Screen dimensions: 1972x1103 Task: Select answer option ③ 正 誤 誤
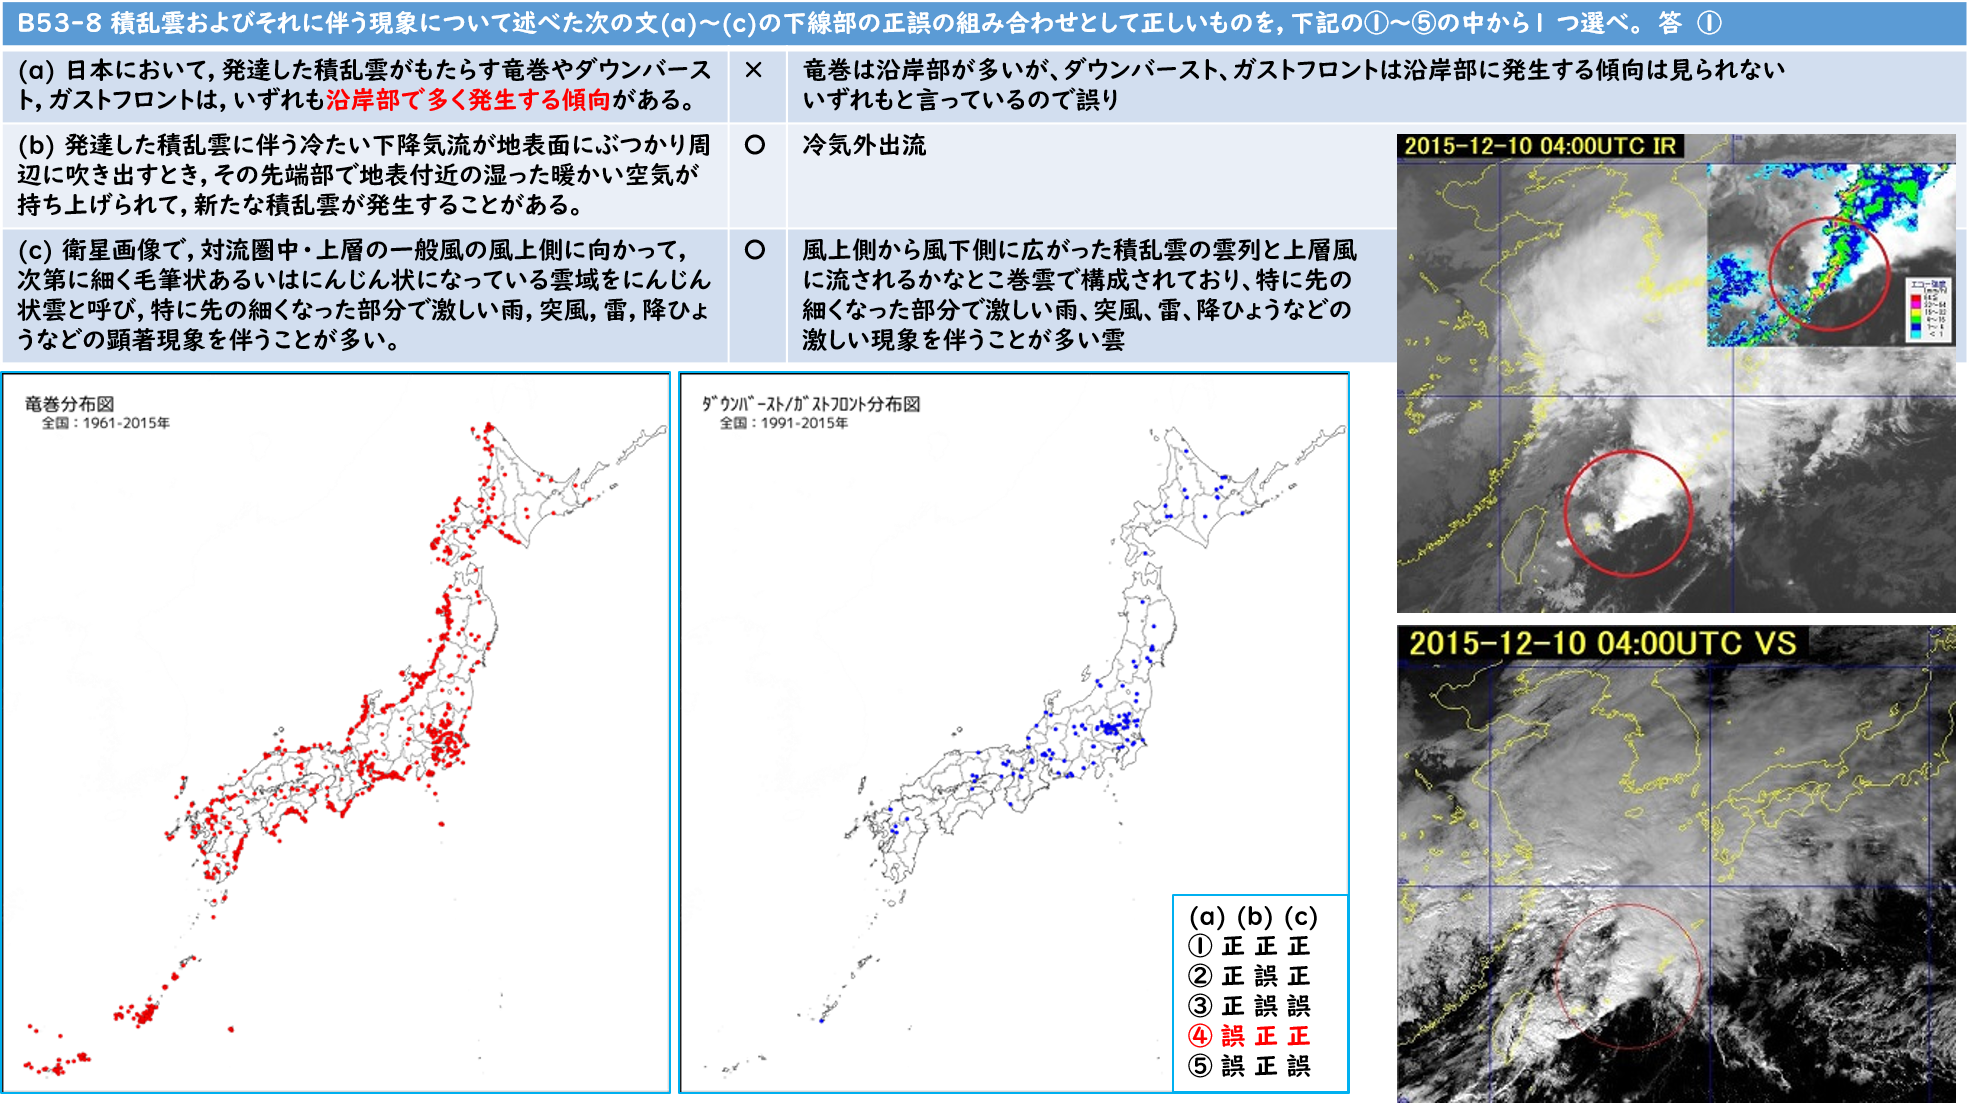point(1249,1006)
